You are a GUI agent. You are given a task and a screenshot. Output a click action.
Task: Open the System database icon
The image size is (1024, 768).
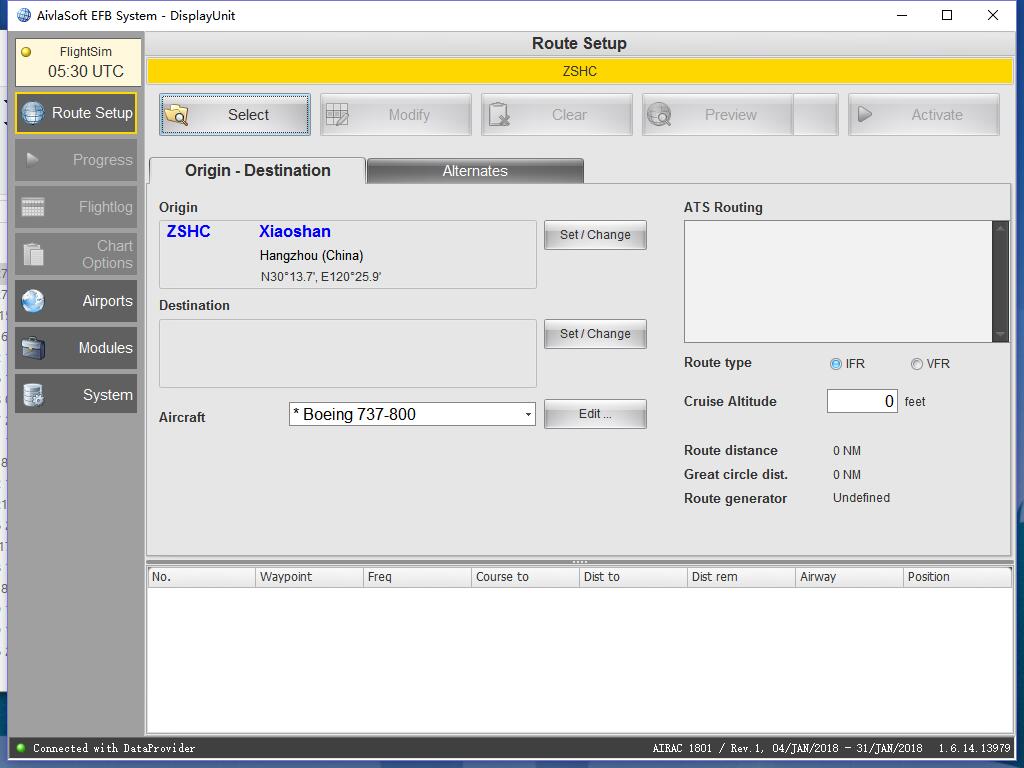pos(33,395)
